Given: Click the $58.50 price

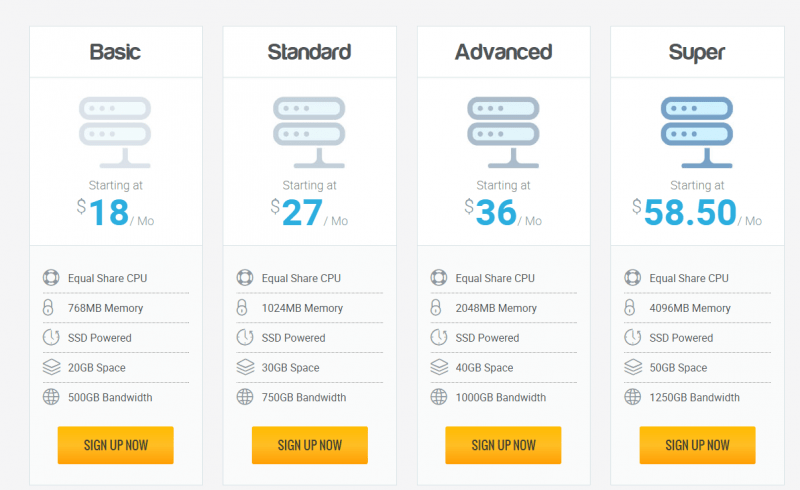Looking at the screenshot, I should pos(685,212).
